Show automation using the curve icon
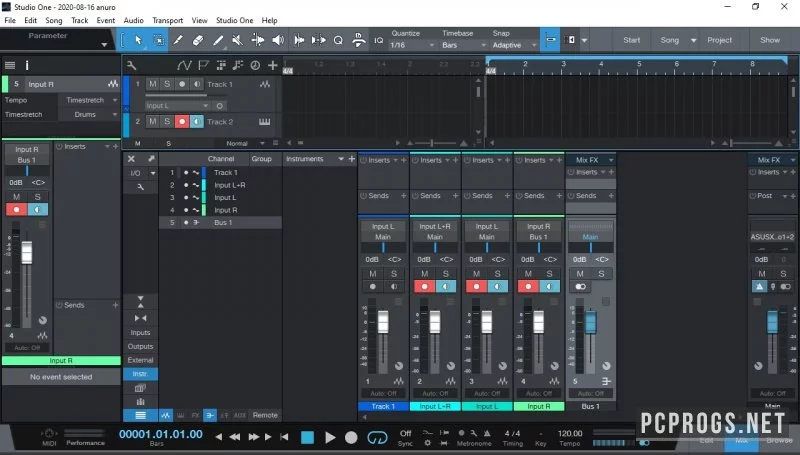800x455 pixels. click(x=184, y=65)
